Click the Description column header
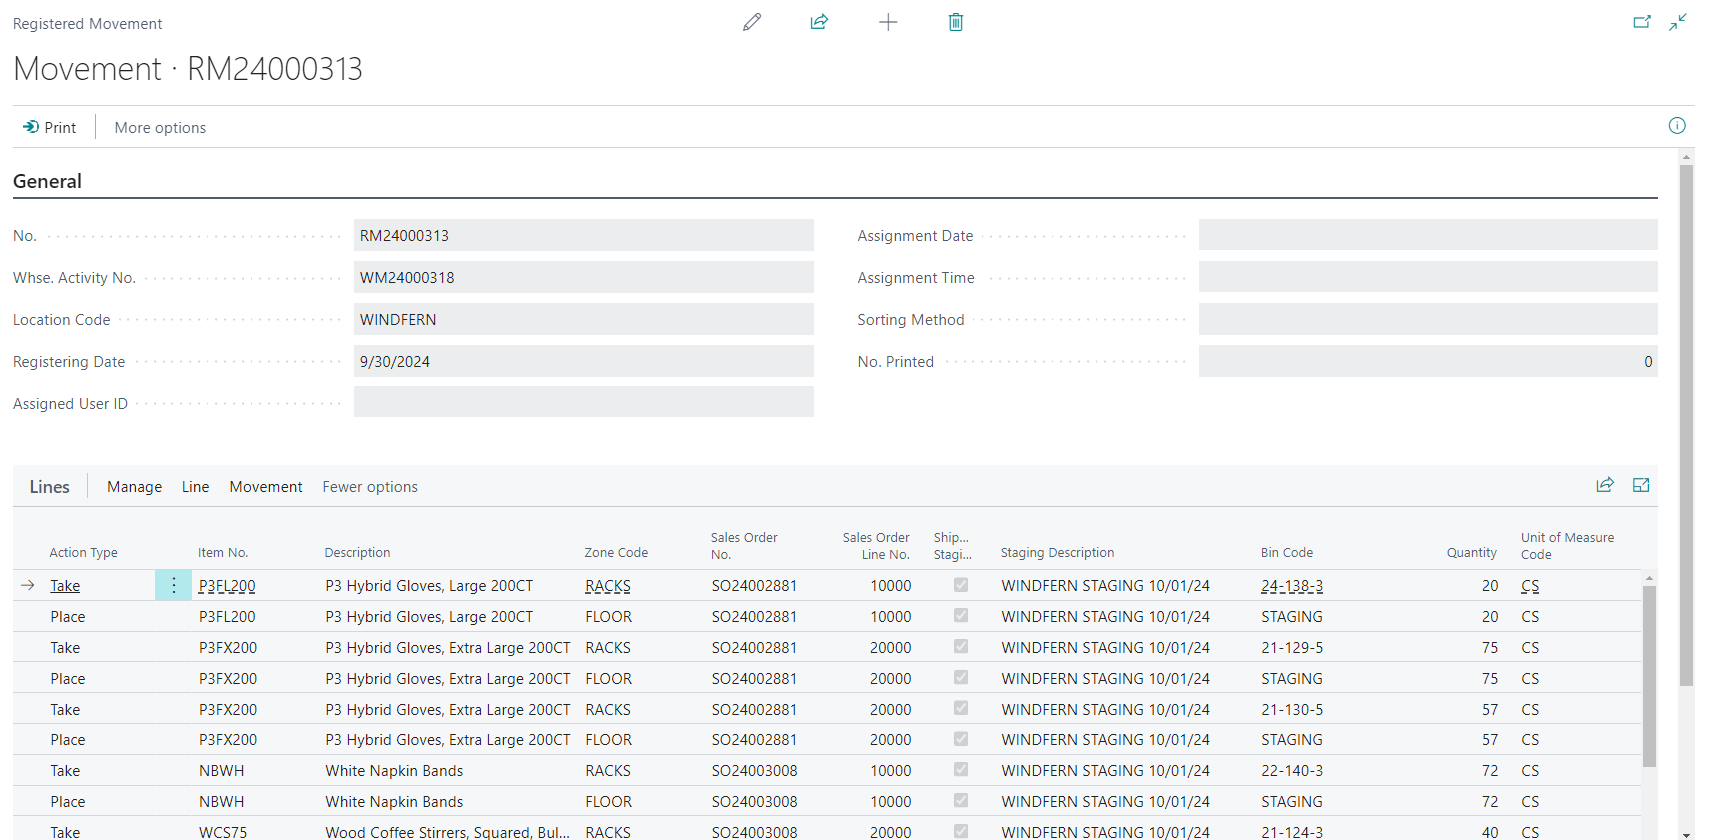 pyautogui.click(x=357, y=552)
